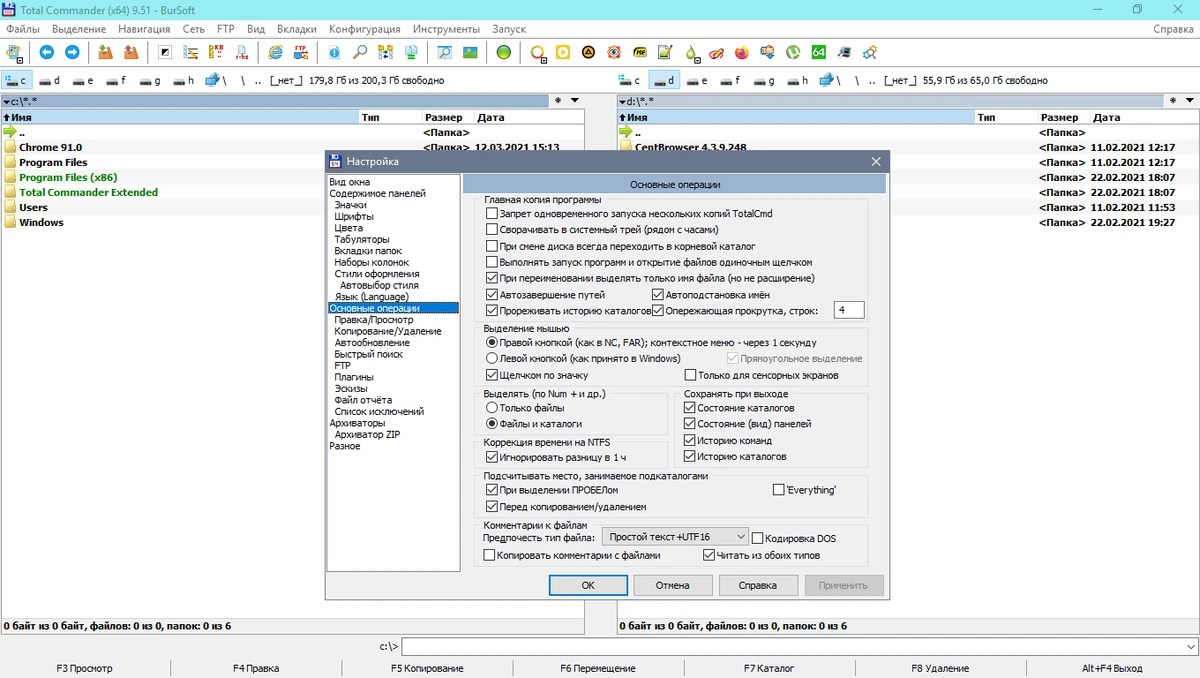Viewport: 1200px width, 678px height.
Task: Click the 'Alt+F4 Выход' button
Action: (x=1112, y=668)
